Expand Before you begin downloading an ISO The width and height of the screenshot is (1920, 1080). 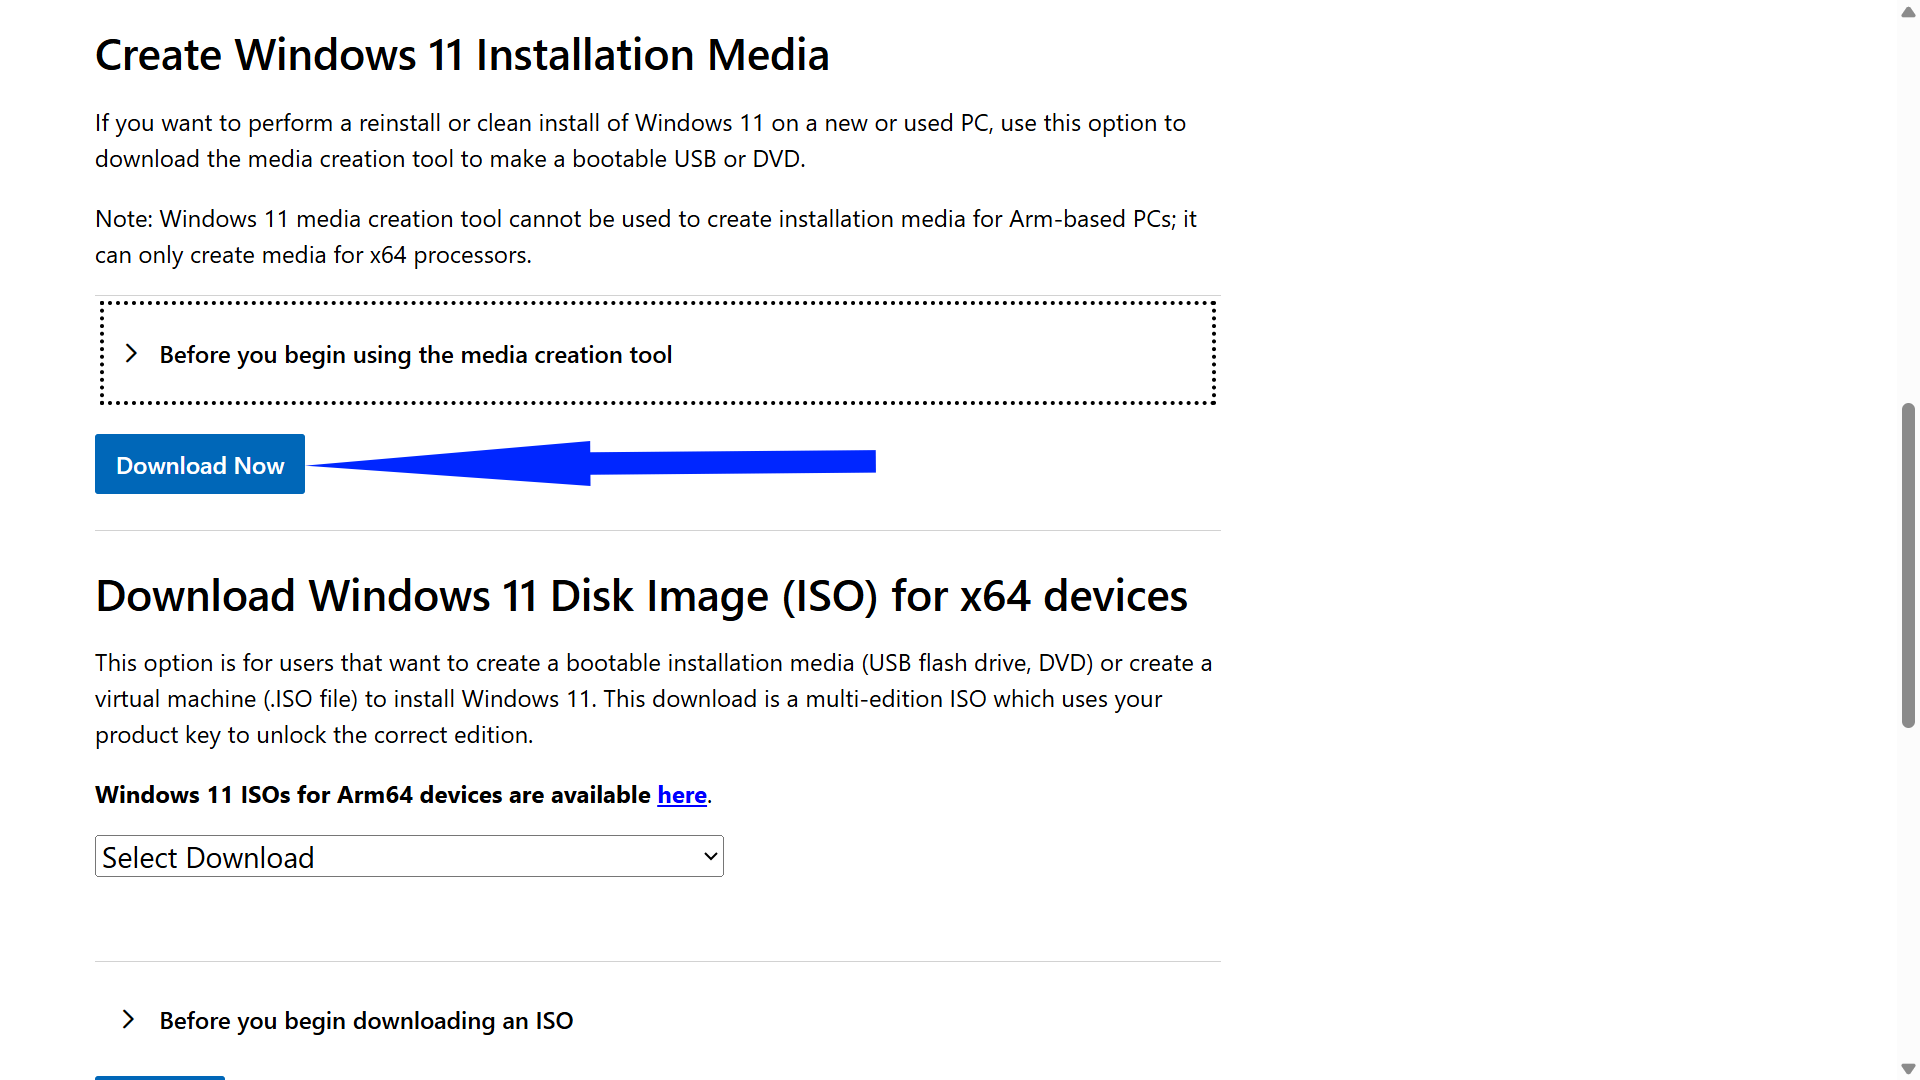click(x=366, y=1020)
